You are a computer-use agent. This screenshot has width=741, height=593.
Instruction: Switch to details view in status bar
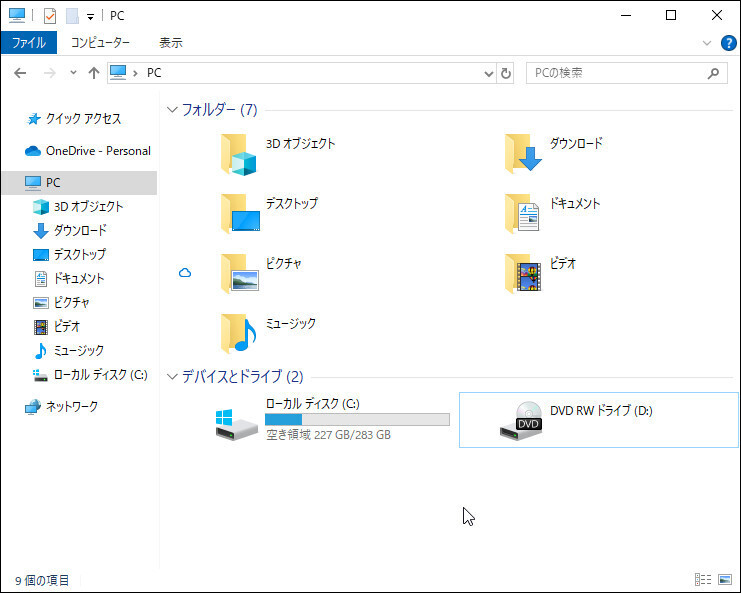click(703, 579)
